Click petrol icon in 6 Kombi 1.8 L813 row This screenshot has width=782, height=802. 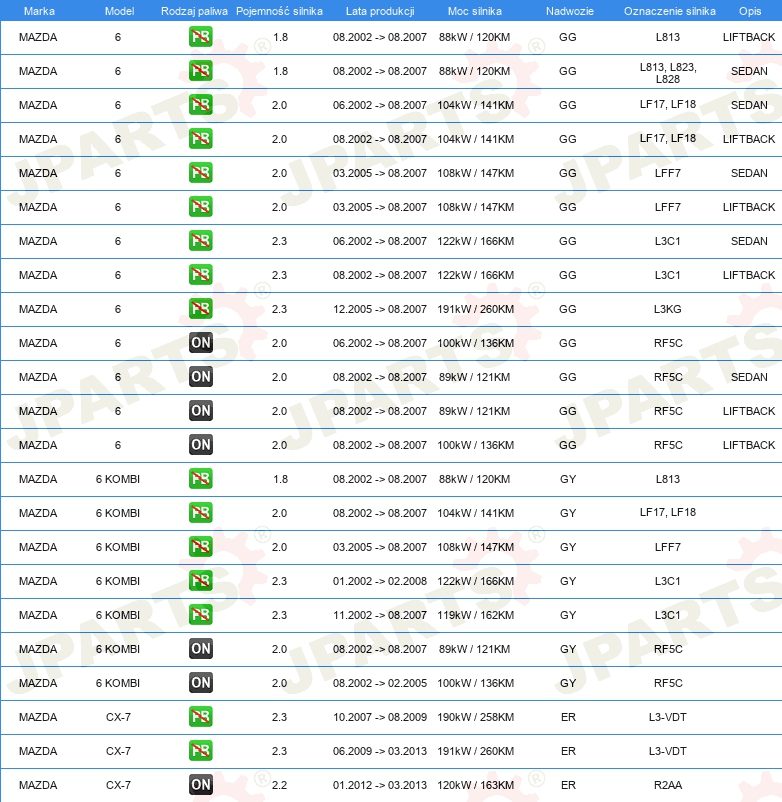click(200, 479)
